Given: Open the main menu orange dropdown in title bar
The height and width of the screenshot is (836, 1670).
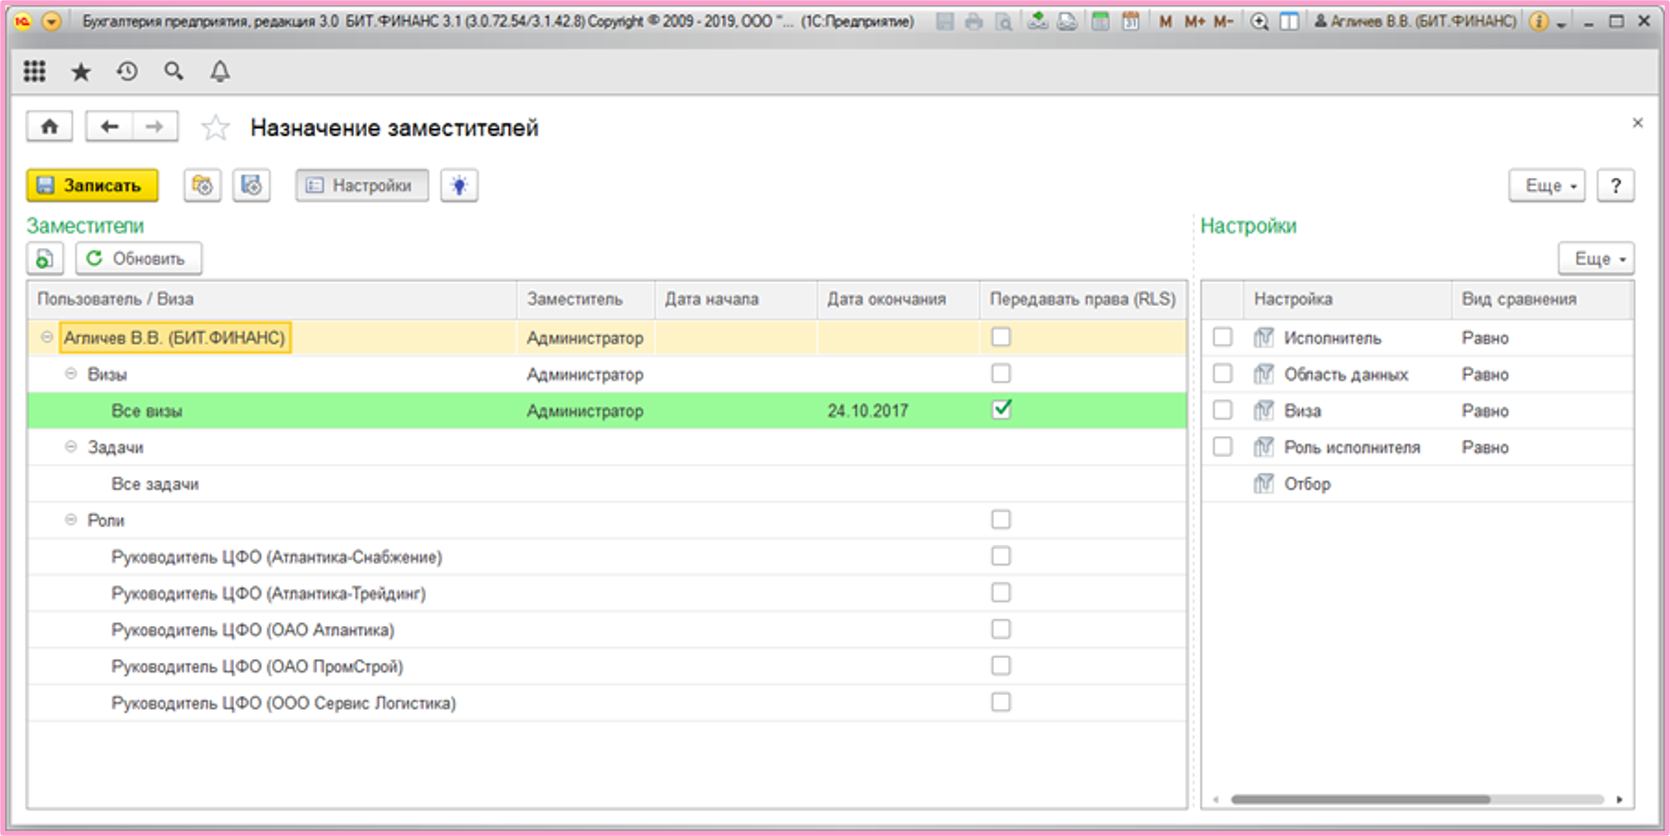Looking at the screenshot, I should click(x=52, y=21).
